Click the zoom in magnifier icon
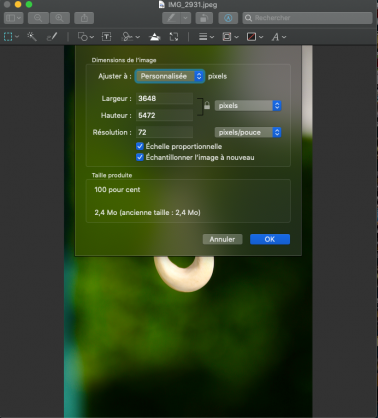 (x=60, y=18)
